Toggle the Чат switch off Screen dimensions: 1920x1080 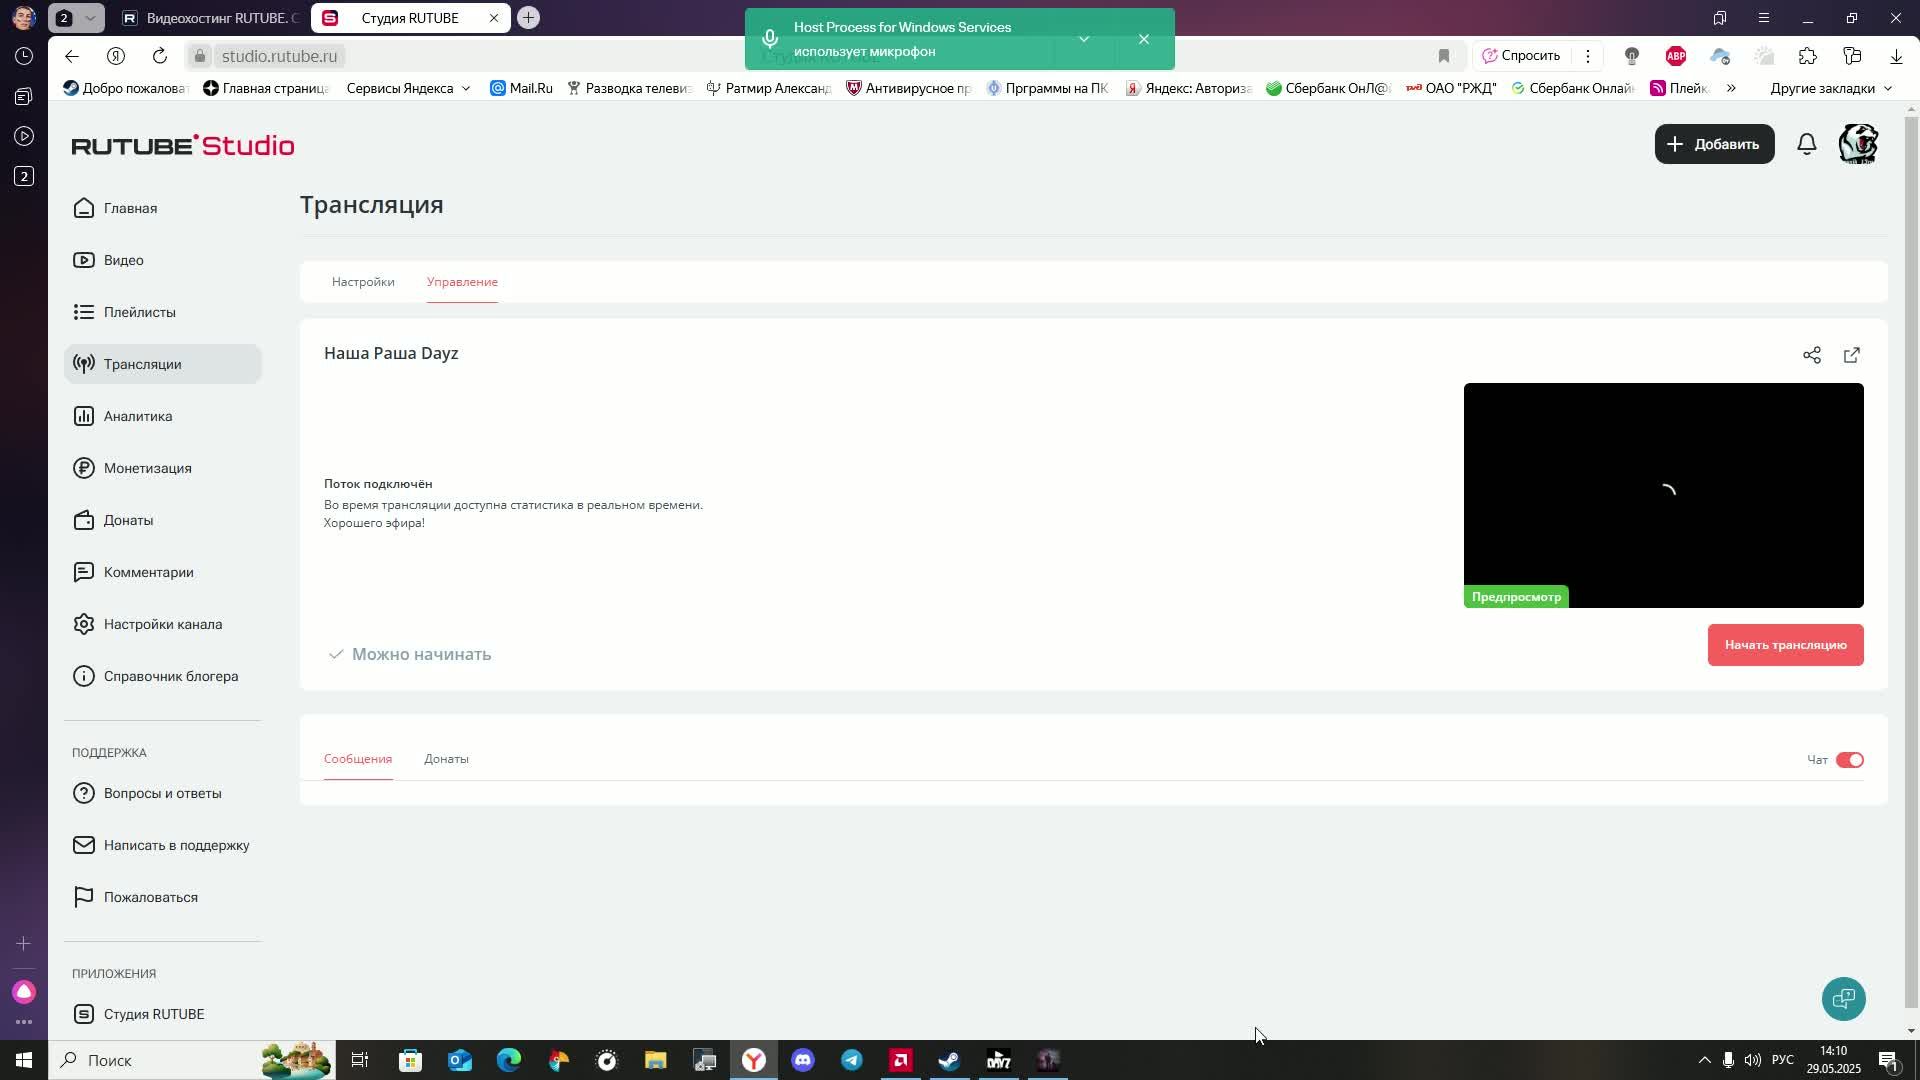point(1849,760)
